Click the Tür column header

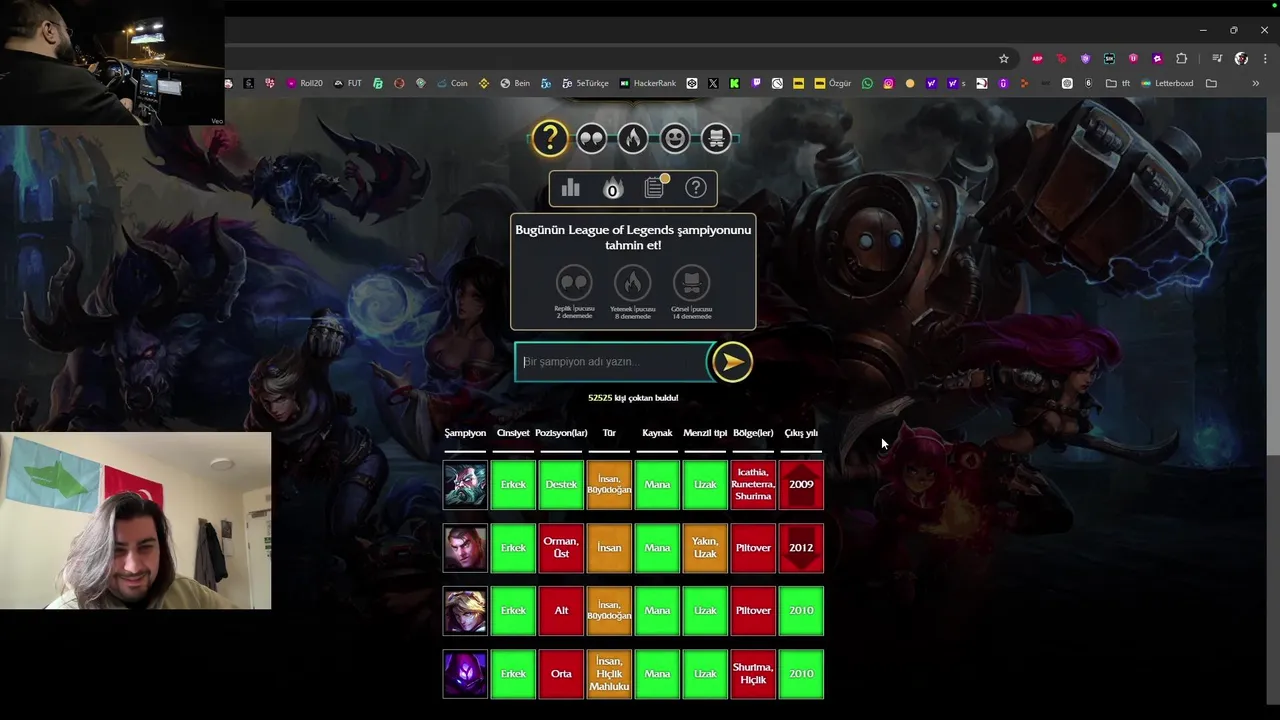coord(609,433)
